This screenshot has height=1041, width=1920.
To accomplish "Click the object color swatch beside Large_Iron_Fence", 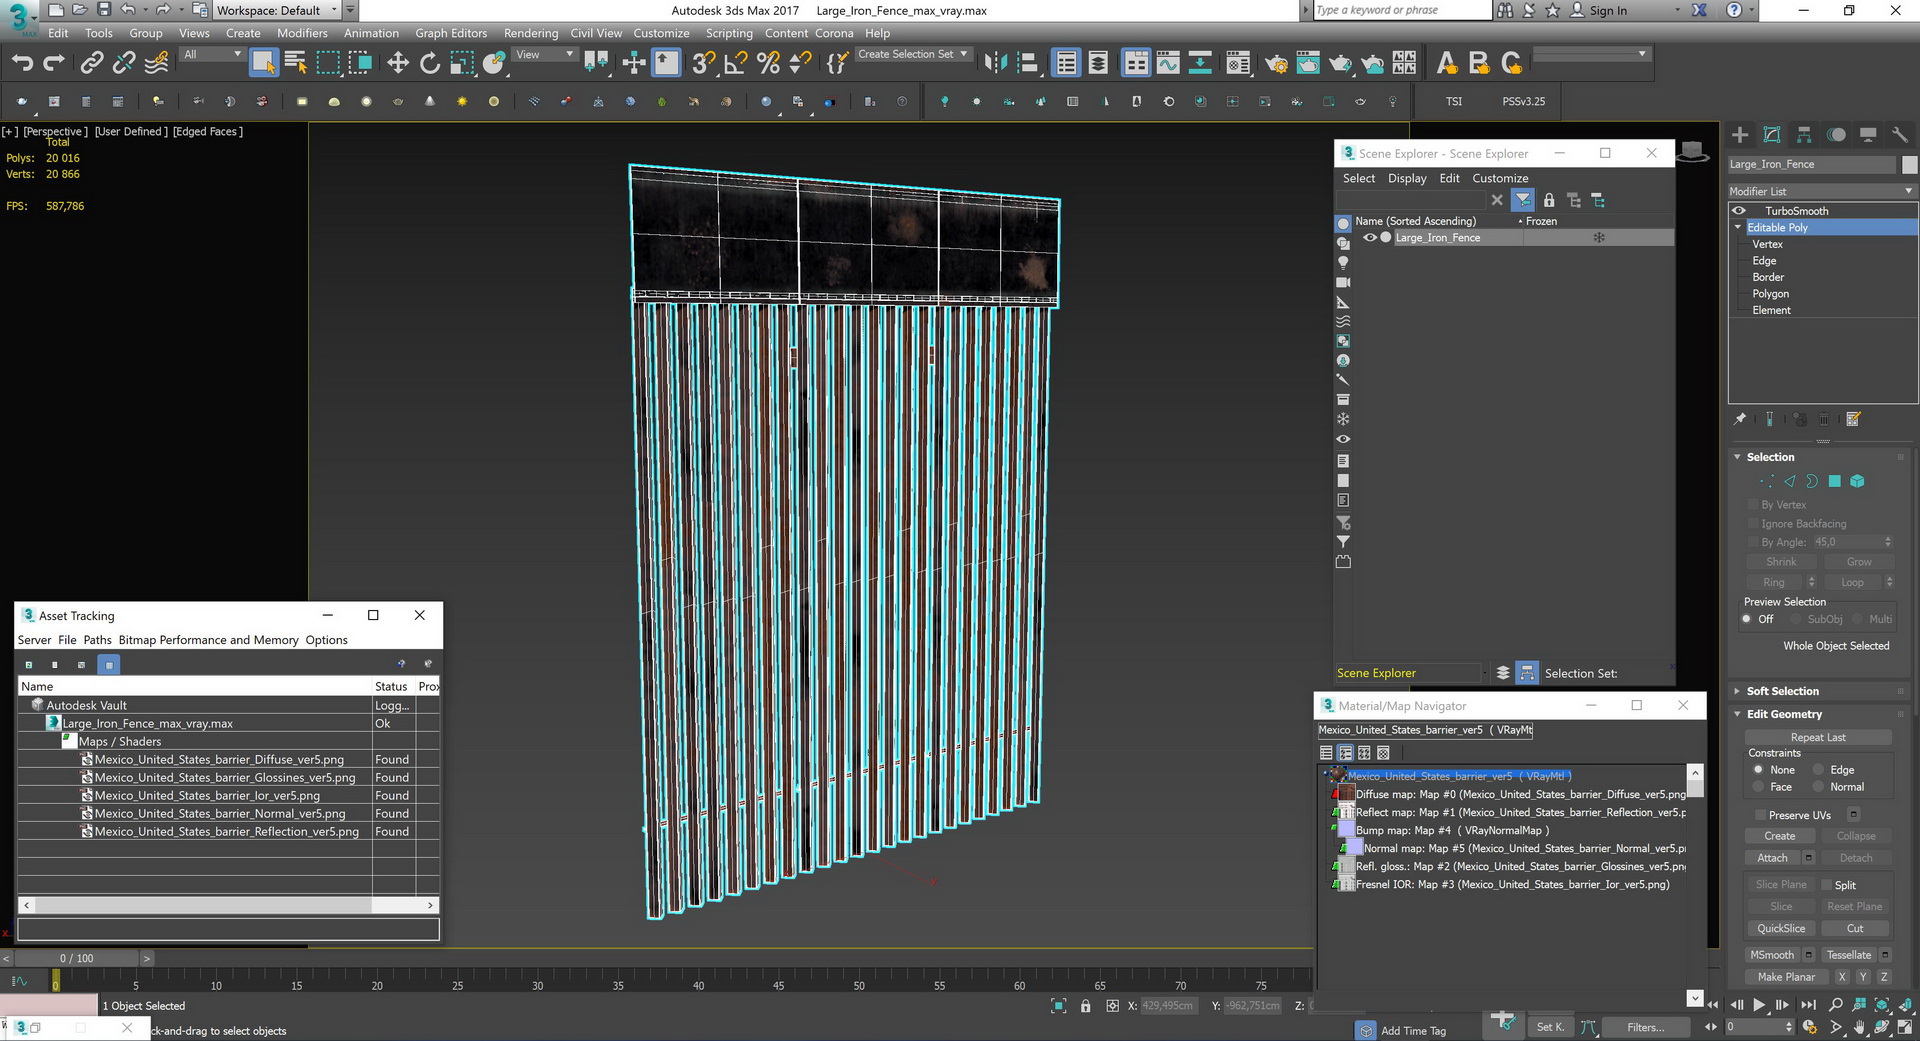I will pos(1909,165).
